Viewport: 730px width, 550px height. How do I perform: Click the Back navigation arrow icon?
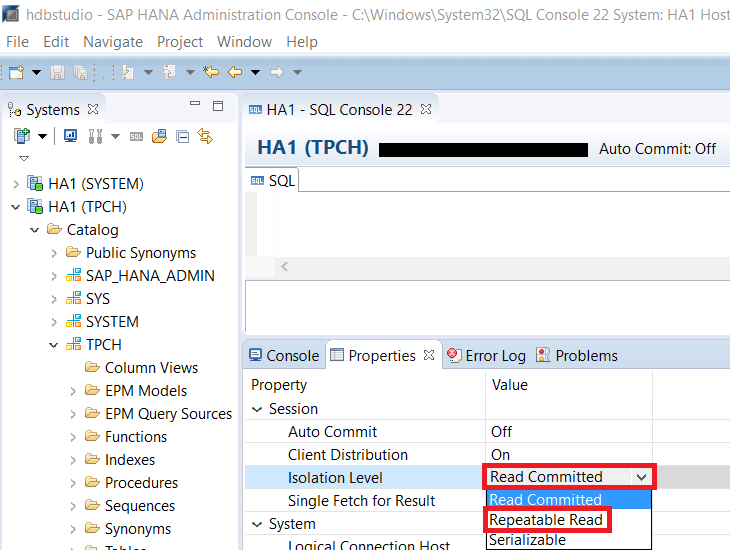point(235,72)
